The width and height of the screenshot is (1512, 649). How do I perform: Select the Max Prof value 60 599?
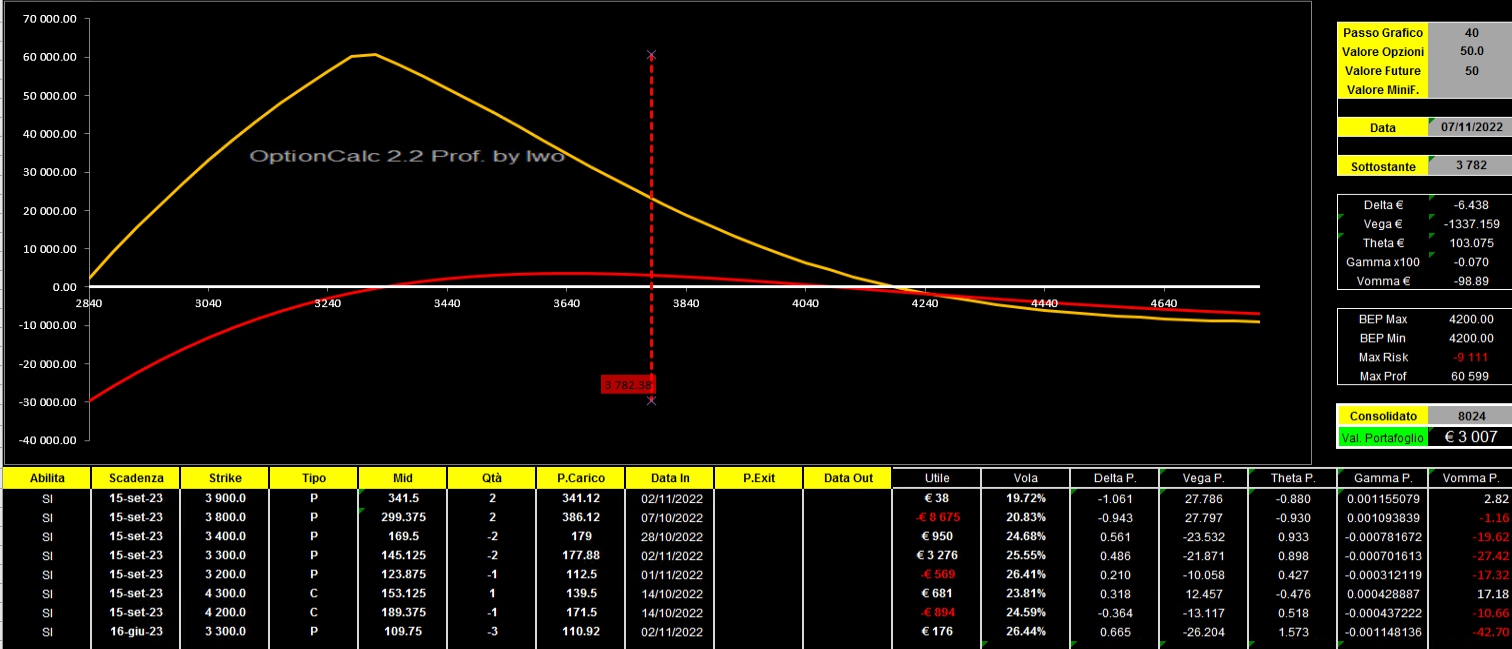click(1470, 376)
